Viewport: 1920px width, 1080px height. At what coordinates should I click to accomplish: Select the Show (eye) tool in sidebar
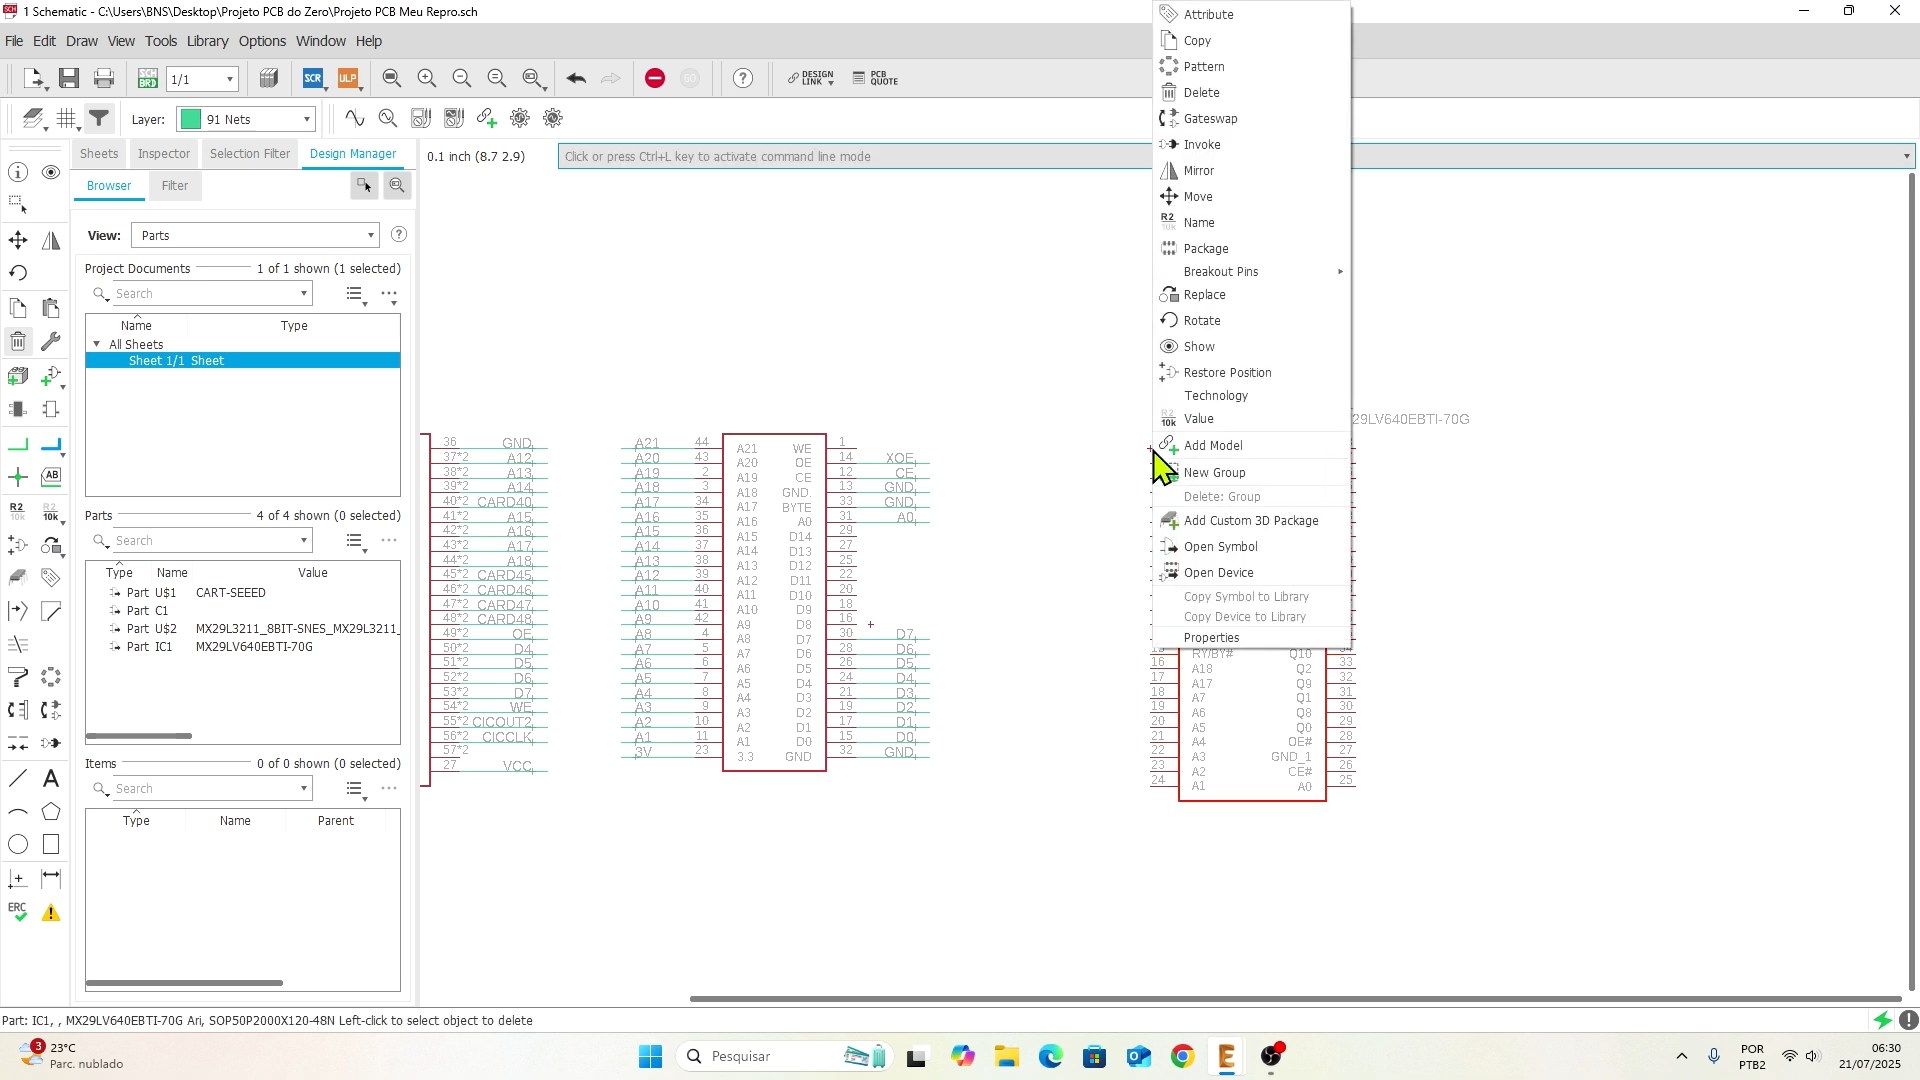pos(51,173)
